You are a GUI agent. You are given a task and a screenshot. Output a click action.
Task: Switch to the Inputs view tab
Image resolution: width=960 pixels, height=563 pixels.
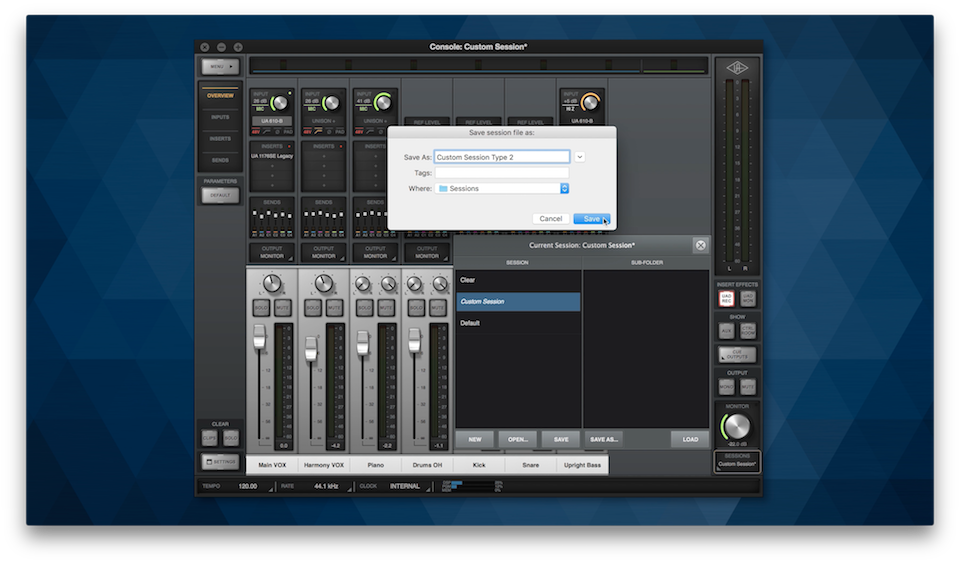pos(220,117)
